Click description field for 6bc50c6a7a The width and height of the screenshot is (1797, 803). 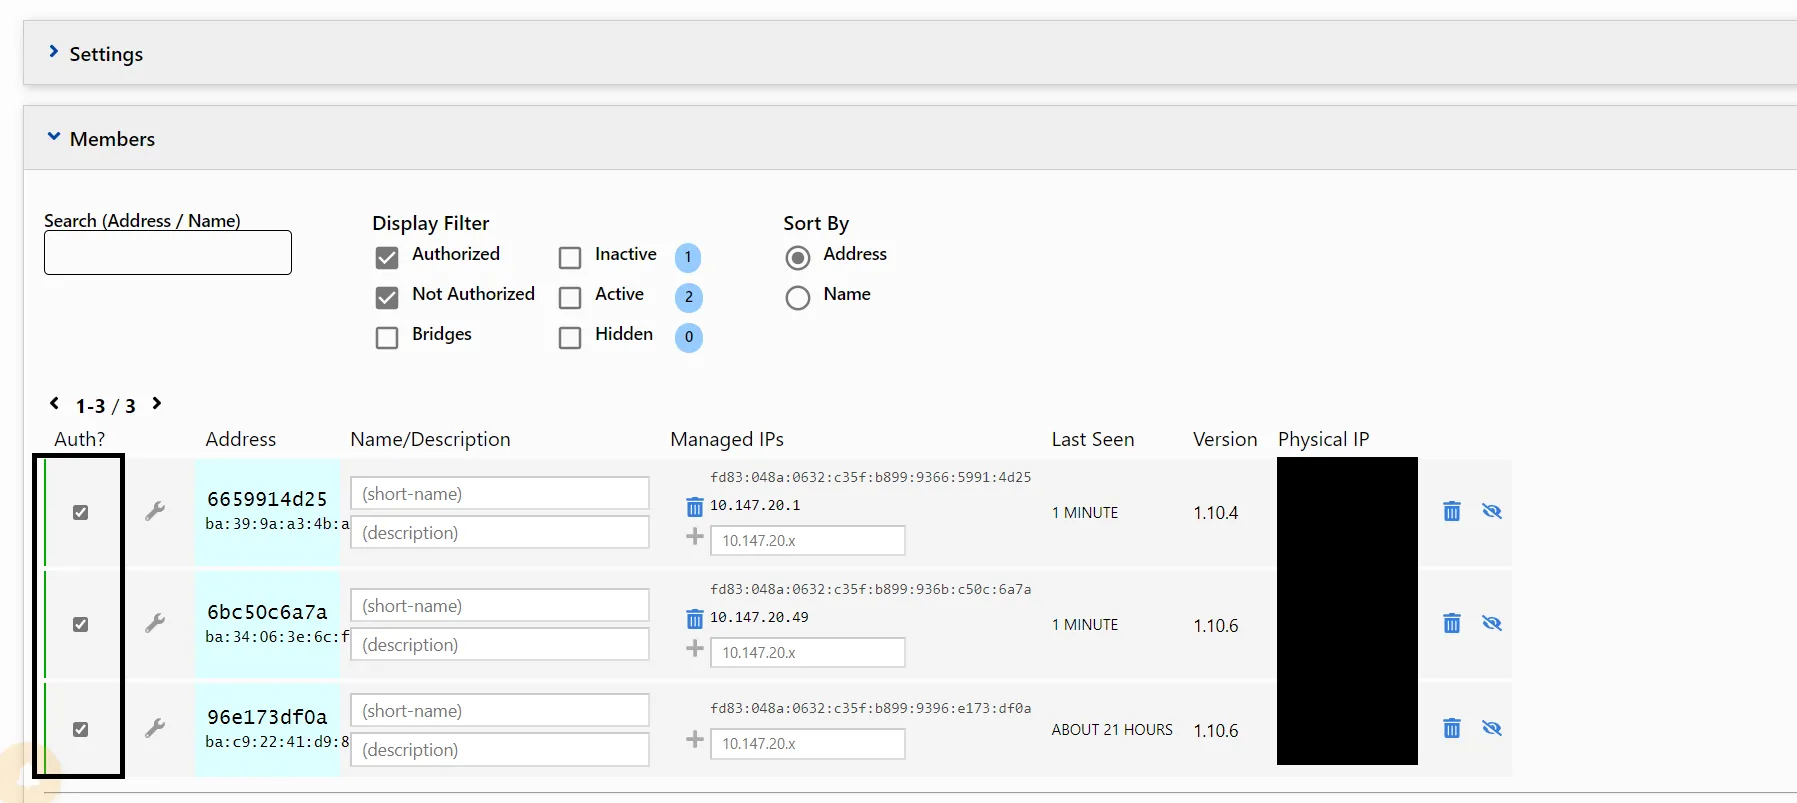click(500, 645)
